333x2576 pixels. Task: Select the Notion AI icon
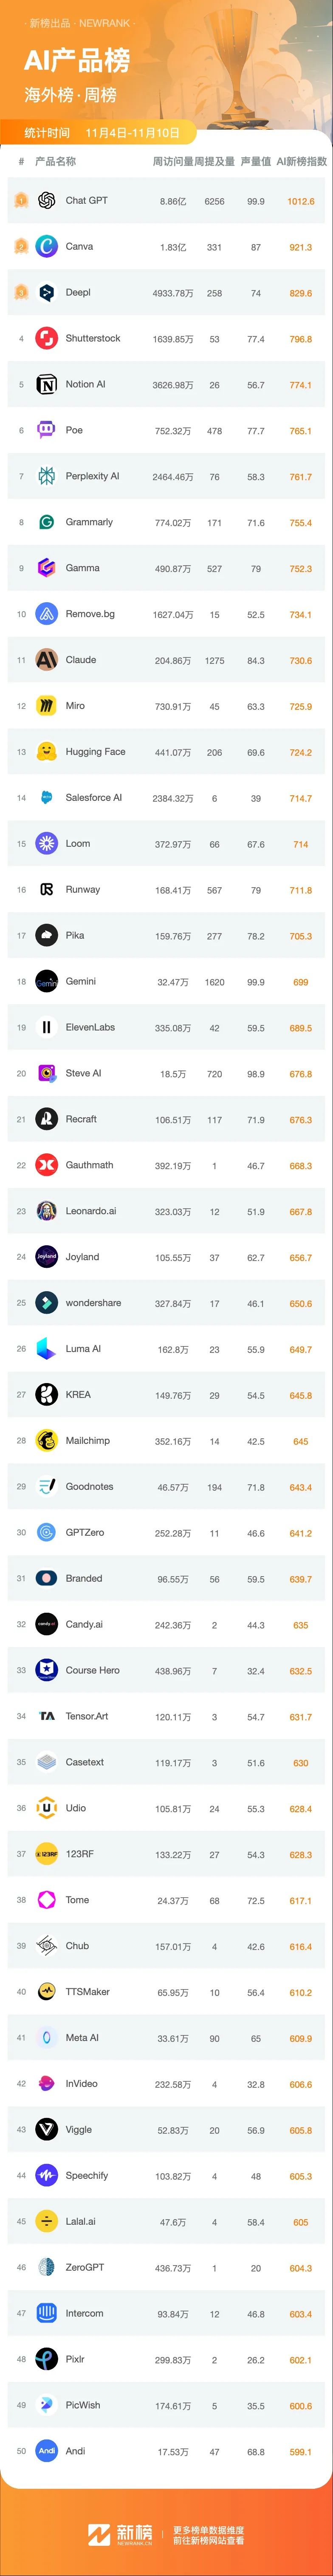pos(46,385)
